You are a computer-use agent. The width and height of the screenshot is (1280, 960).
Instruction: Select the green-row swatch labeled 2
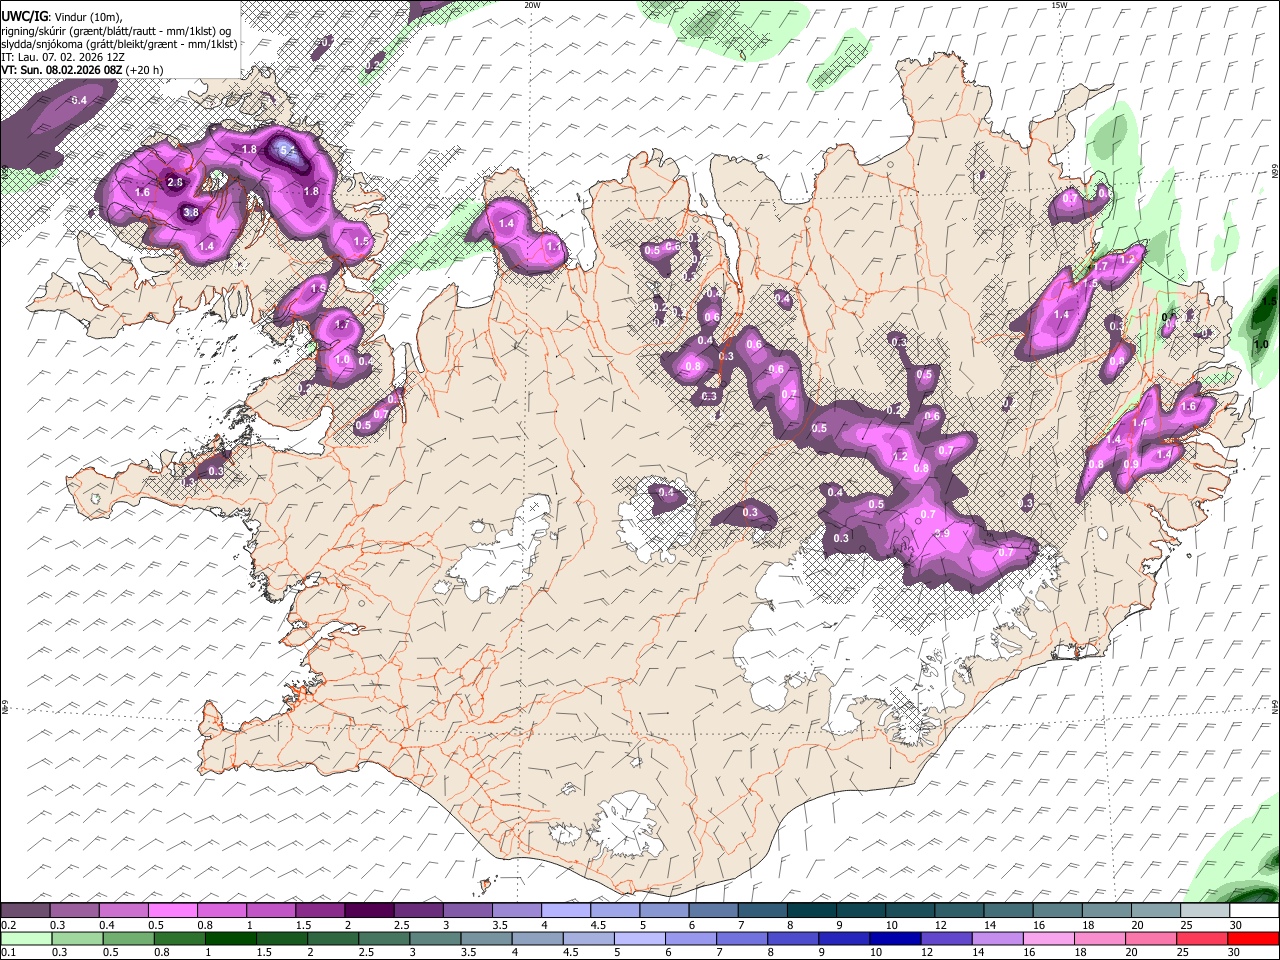point(332,938)
